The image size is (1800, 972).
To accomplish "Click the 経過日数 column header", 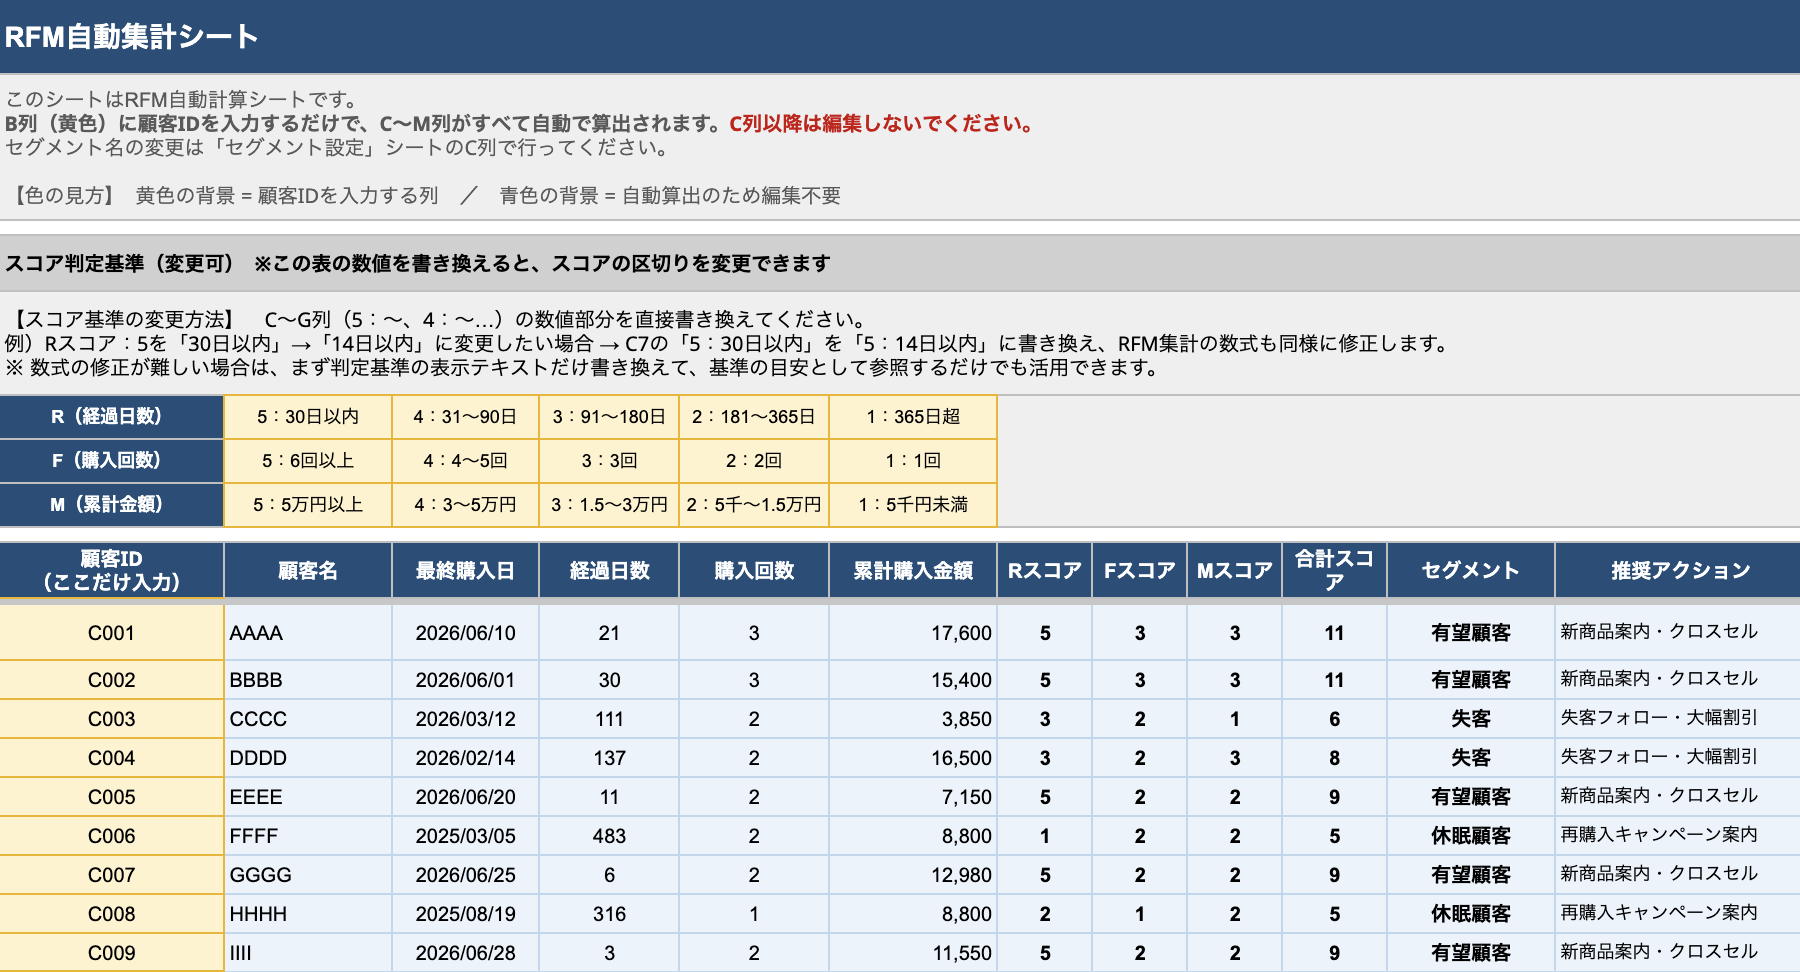I will [x=609, y=571].
